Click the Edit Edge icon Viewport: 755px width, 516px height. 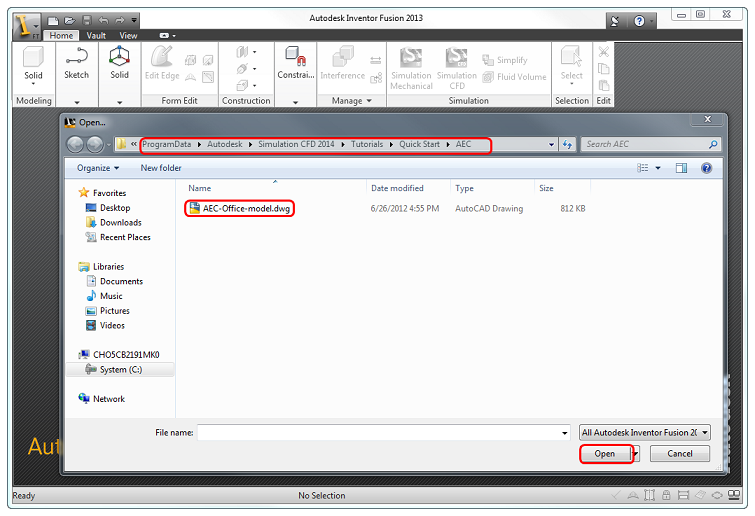coord(162,57)
